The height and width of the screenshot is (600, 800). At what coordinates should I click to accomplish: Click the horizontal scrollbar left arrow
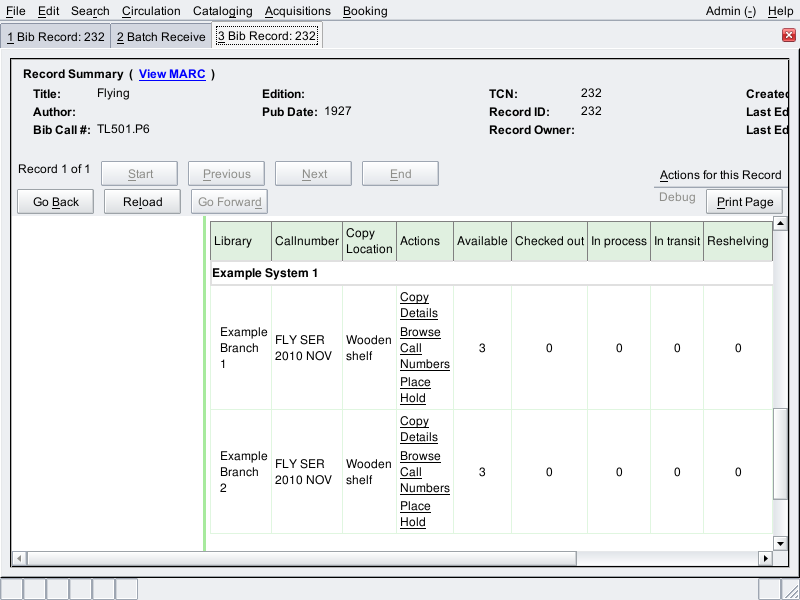(x=18, y=558)
